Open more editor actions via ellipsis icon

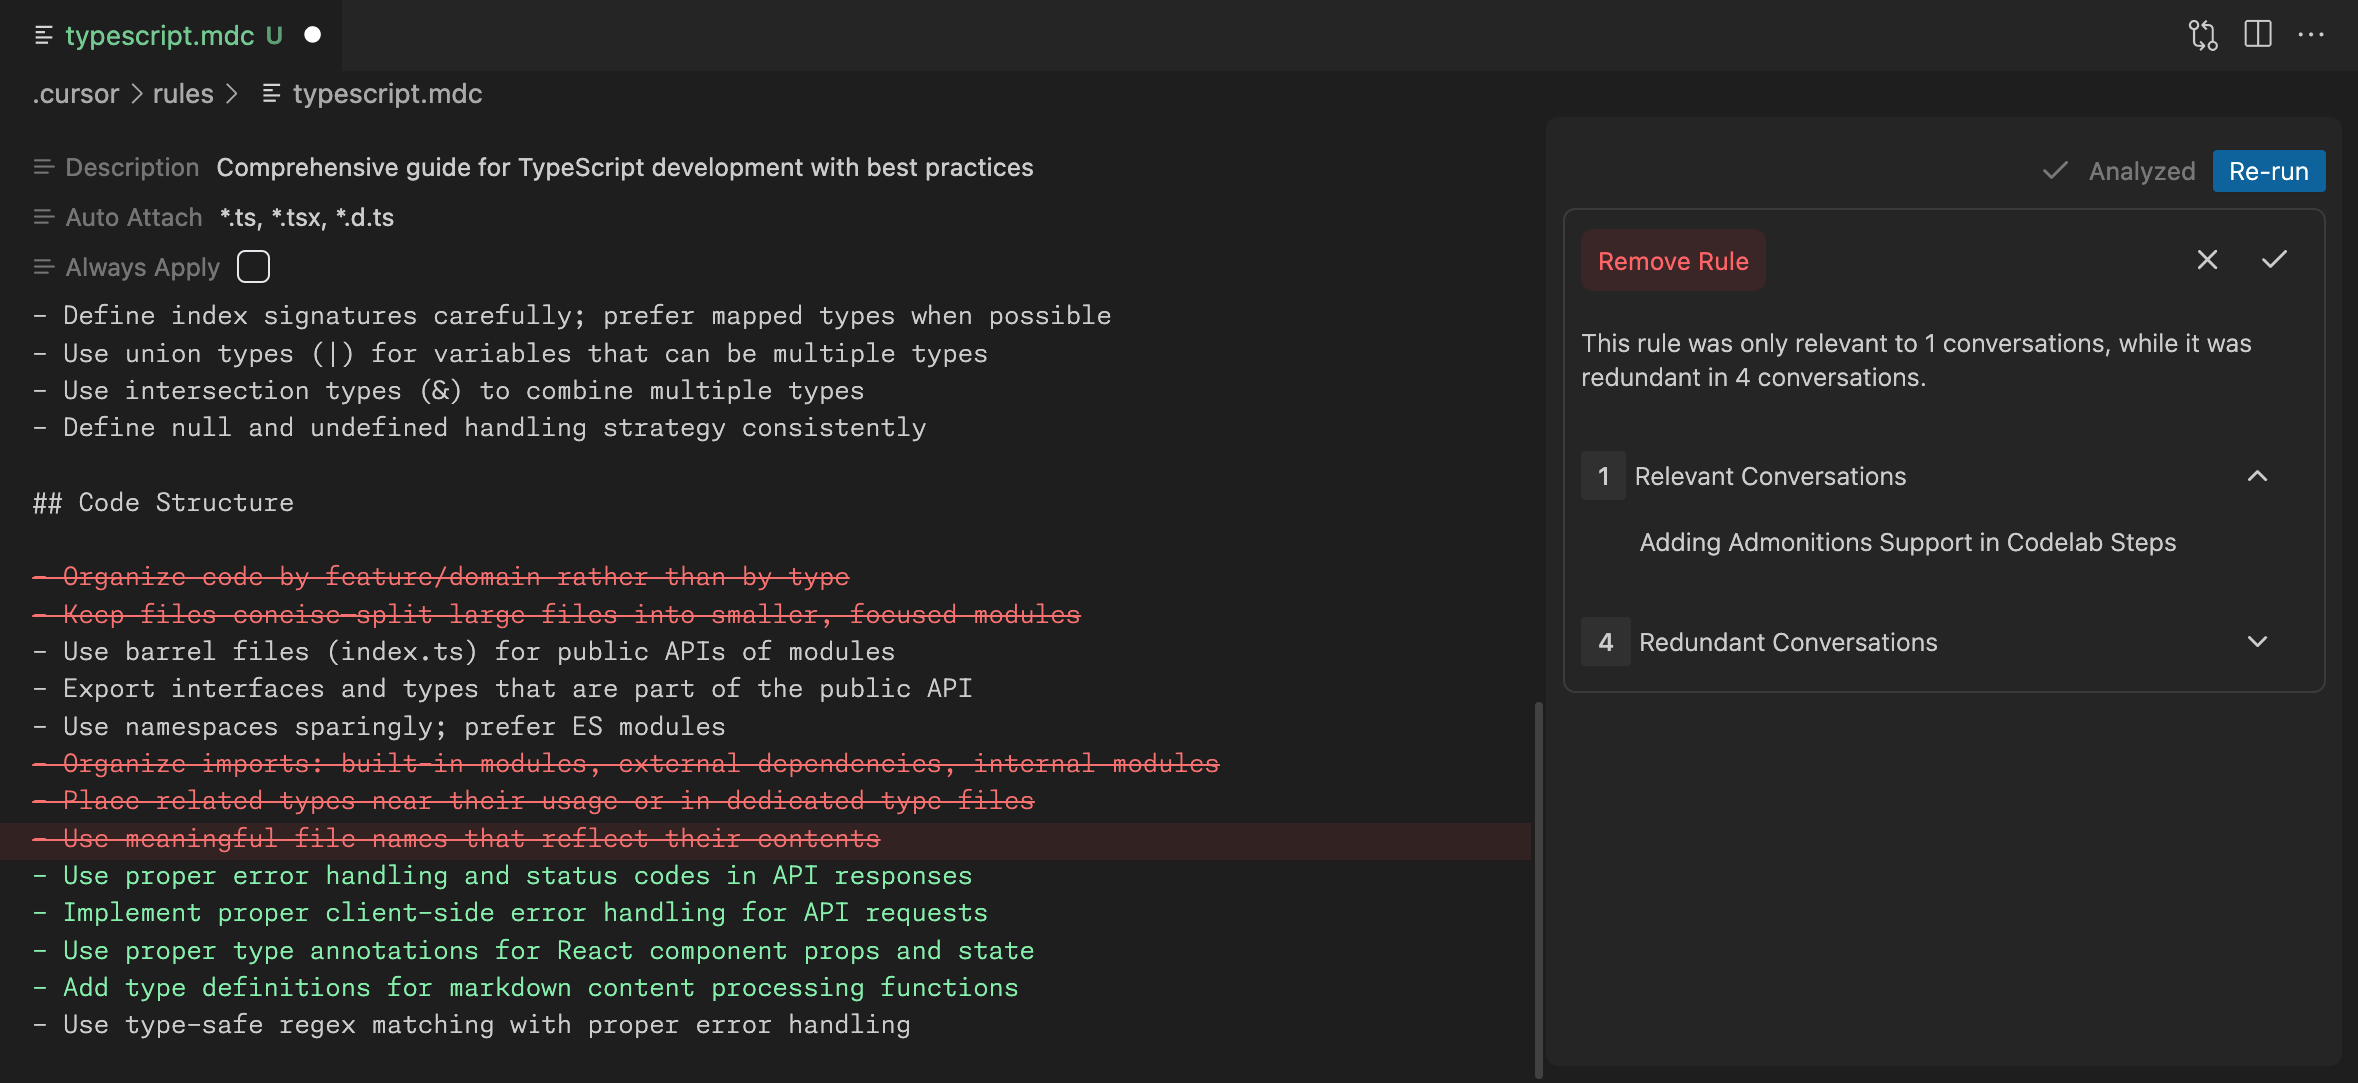[x=2312, y=34]
